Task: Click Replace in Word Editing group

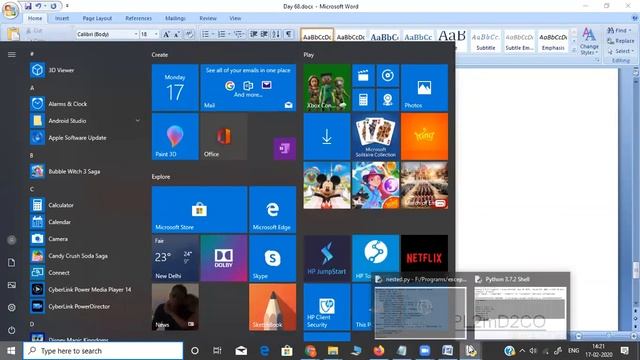Action: point(620,41)
